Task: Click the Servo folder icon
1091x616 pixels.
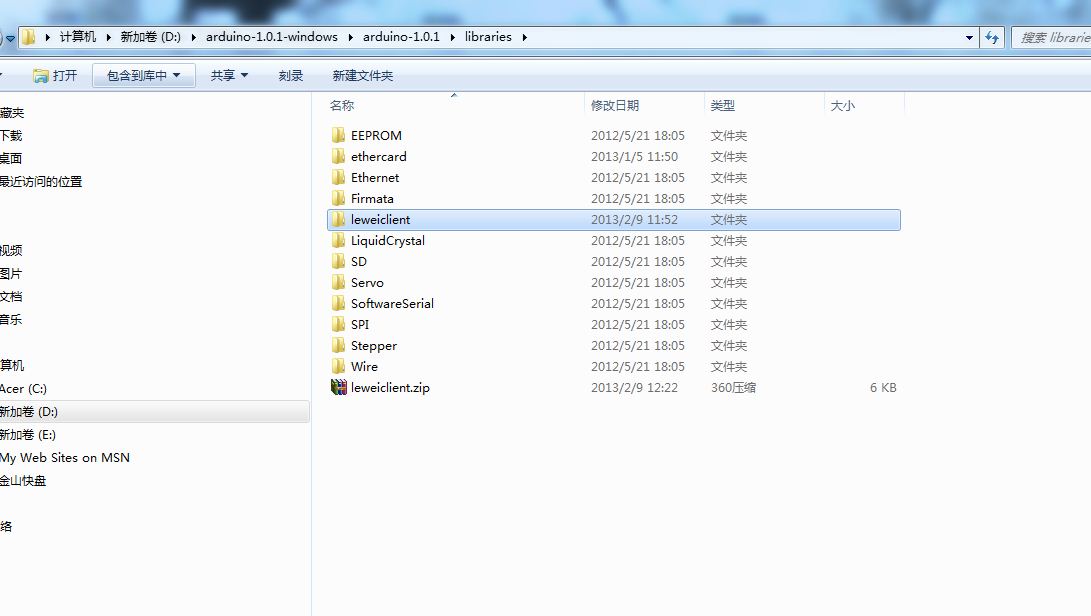Action: click(338, 282)
